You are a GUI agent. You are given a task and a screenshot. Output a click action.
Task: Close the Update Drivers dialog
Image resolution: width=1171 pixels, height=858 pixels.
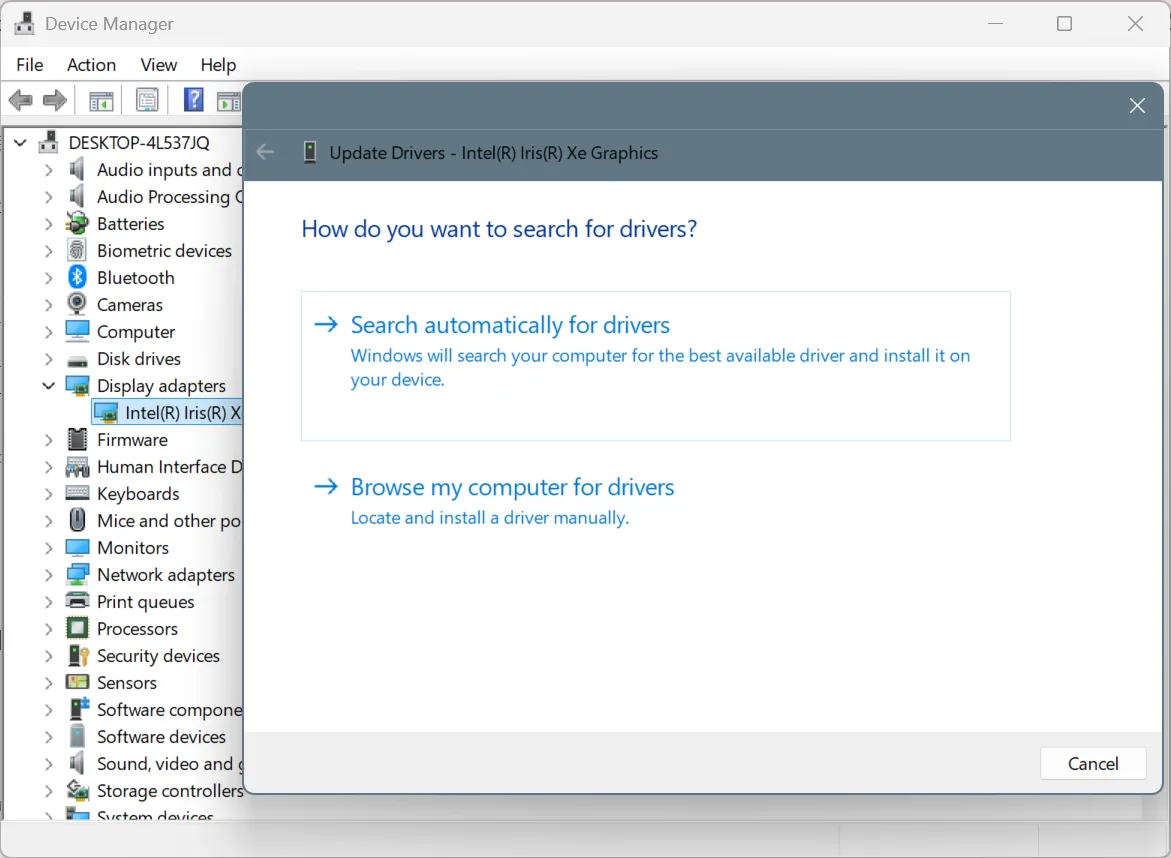pyautogui.click(x=1137, y=106)
